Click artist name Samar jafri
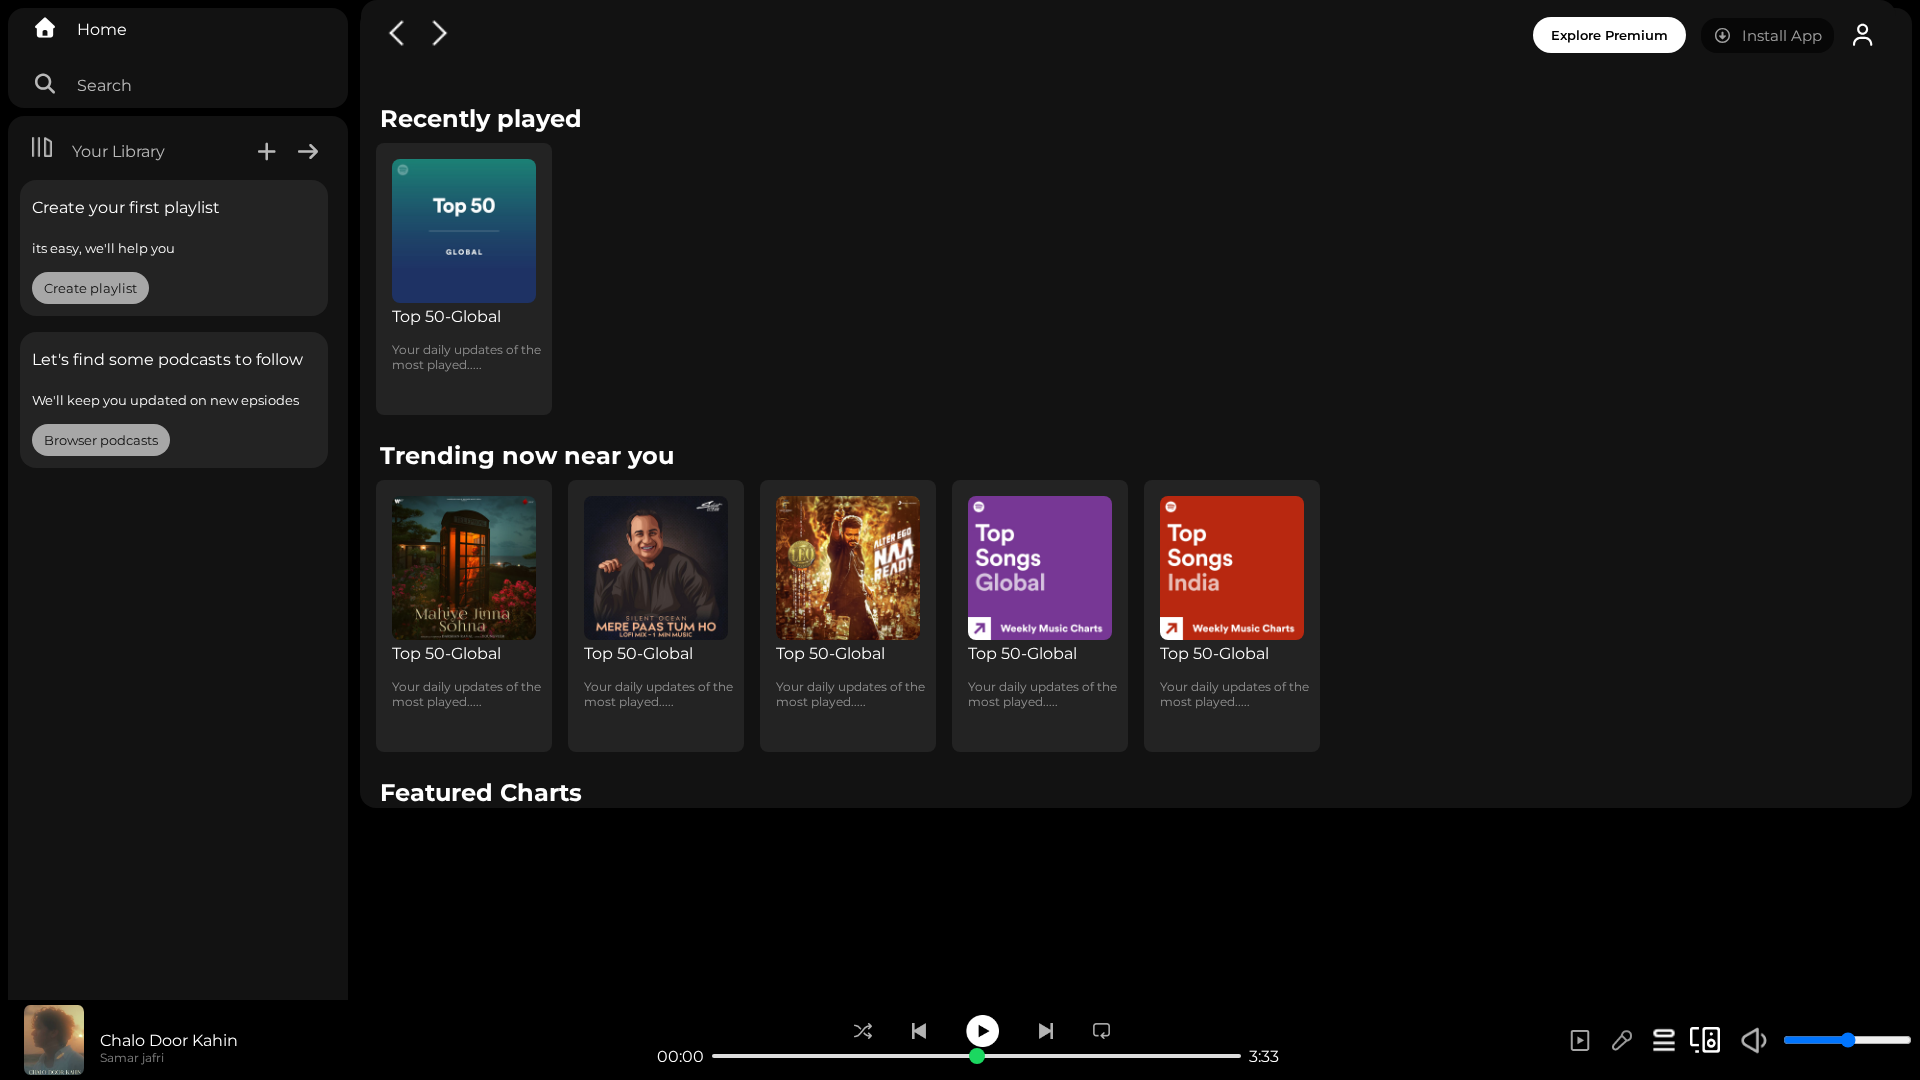Screen dimensions: 1920x1080 [132, 1058]
